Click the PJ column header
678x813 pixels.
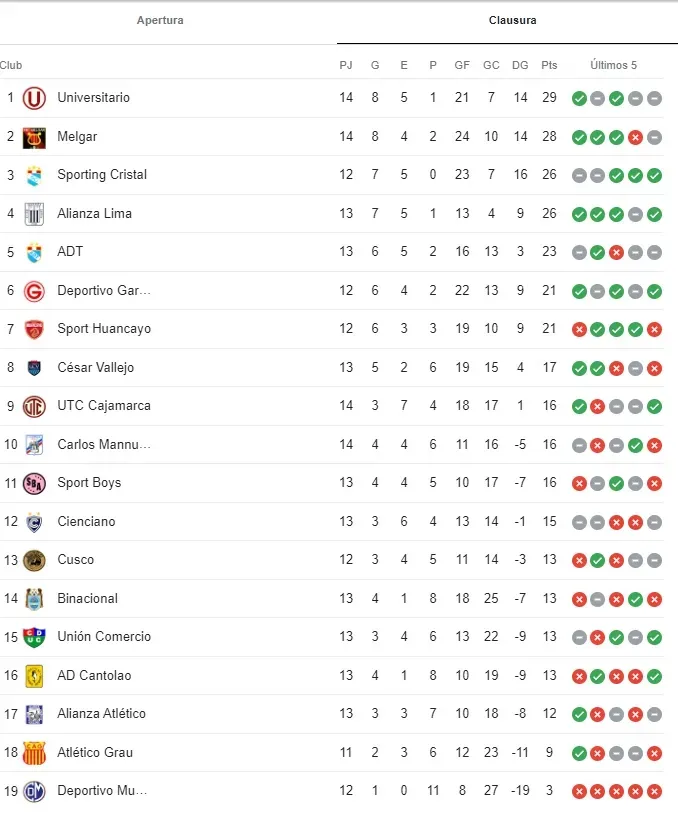[x=346, y=64]
